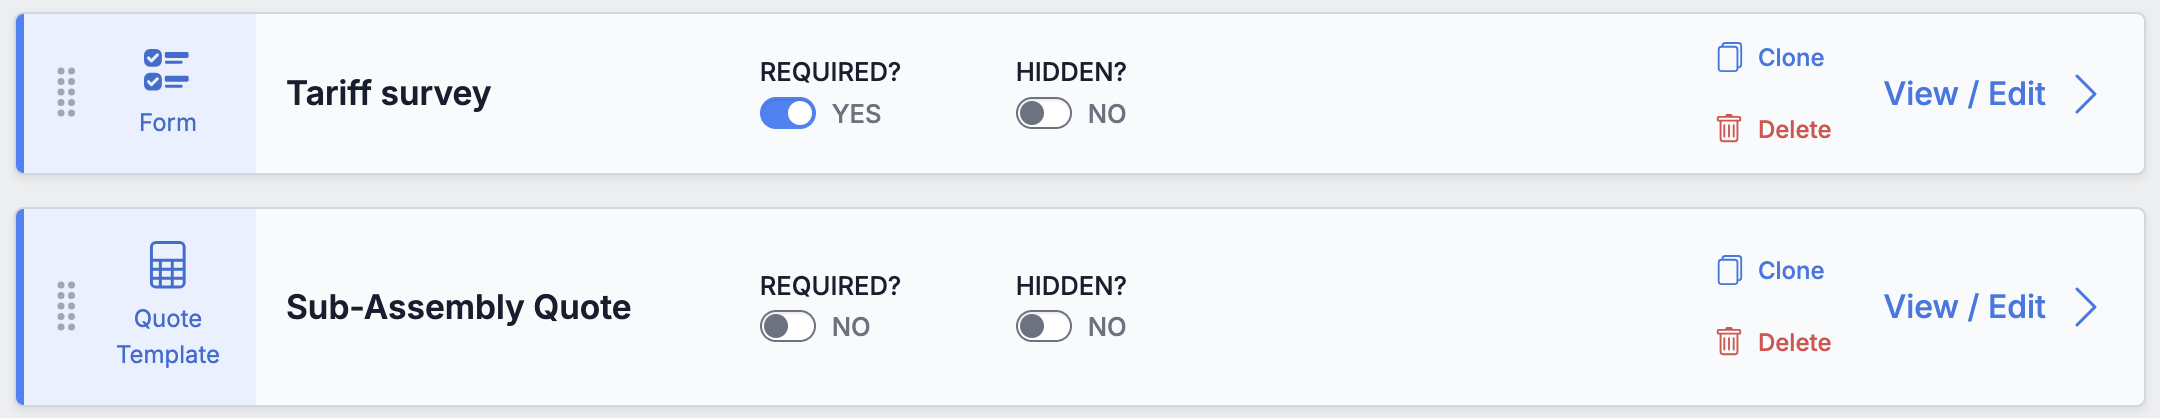The height and width of the screenshot is (418, 2160).
Task: Click the Quote Template calculator icon
Action: pyautogui.click(x=167, y=265)
